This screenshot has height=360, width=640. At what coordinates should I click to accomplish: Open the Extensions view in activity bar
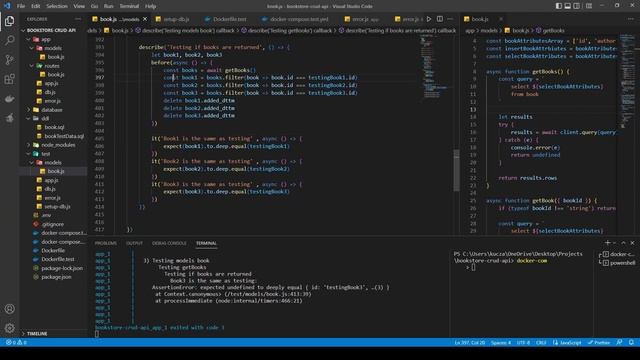point(9,79)
